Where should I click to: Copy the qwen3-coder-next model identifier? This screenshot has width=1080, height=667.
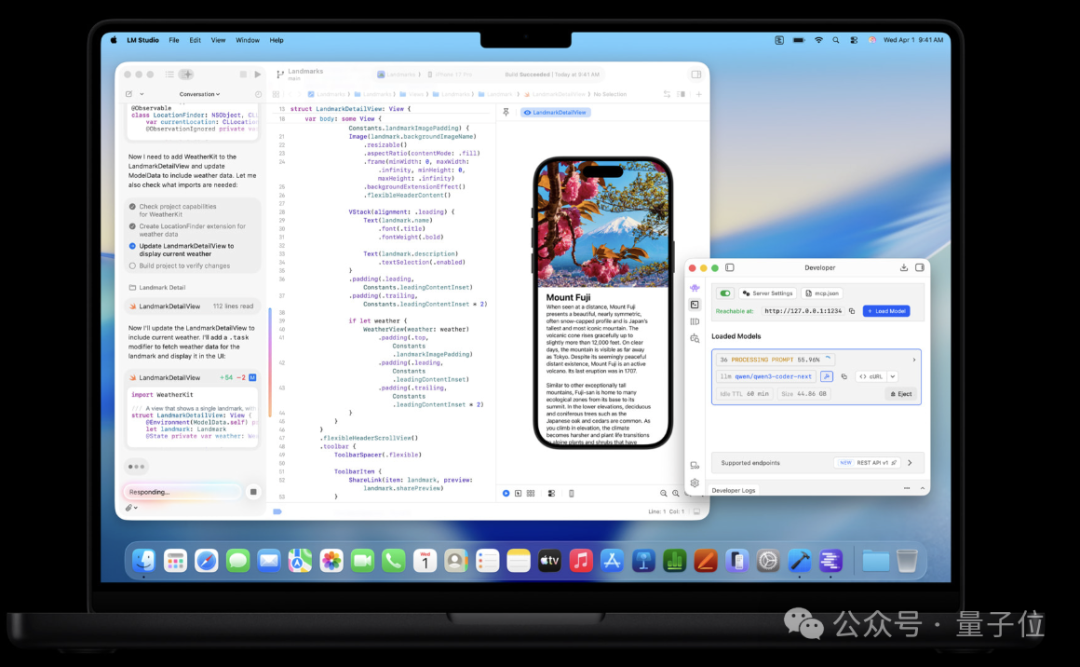pyautogui.click(x=844, y=377)
